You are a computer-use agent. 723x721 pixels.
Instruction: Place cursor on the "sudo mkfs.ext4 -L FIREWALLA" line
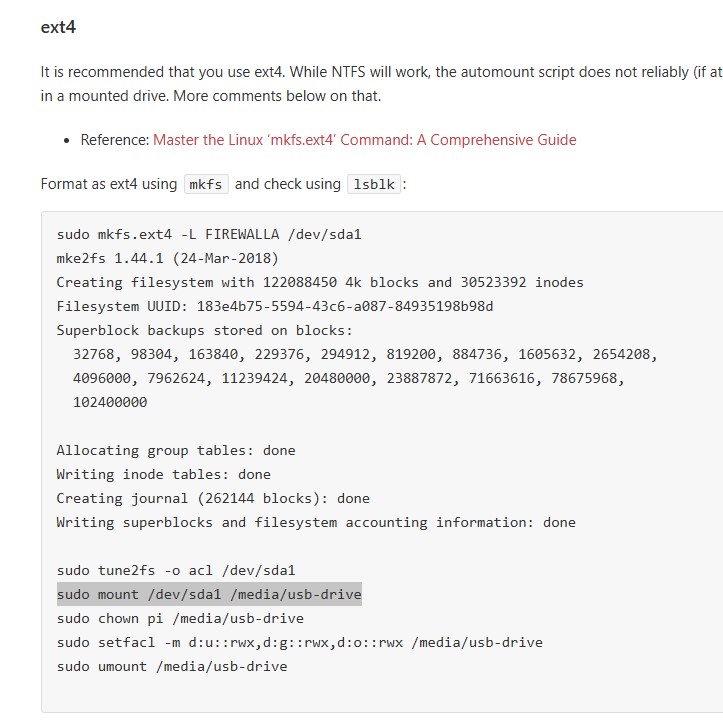[208, 234]
